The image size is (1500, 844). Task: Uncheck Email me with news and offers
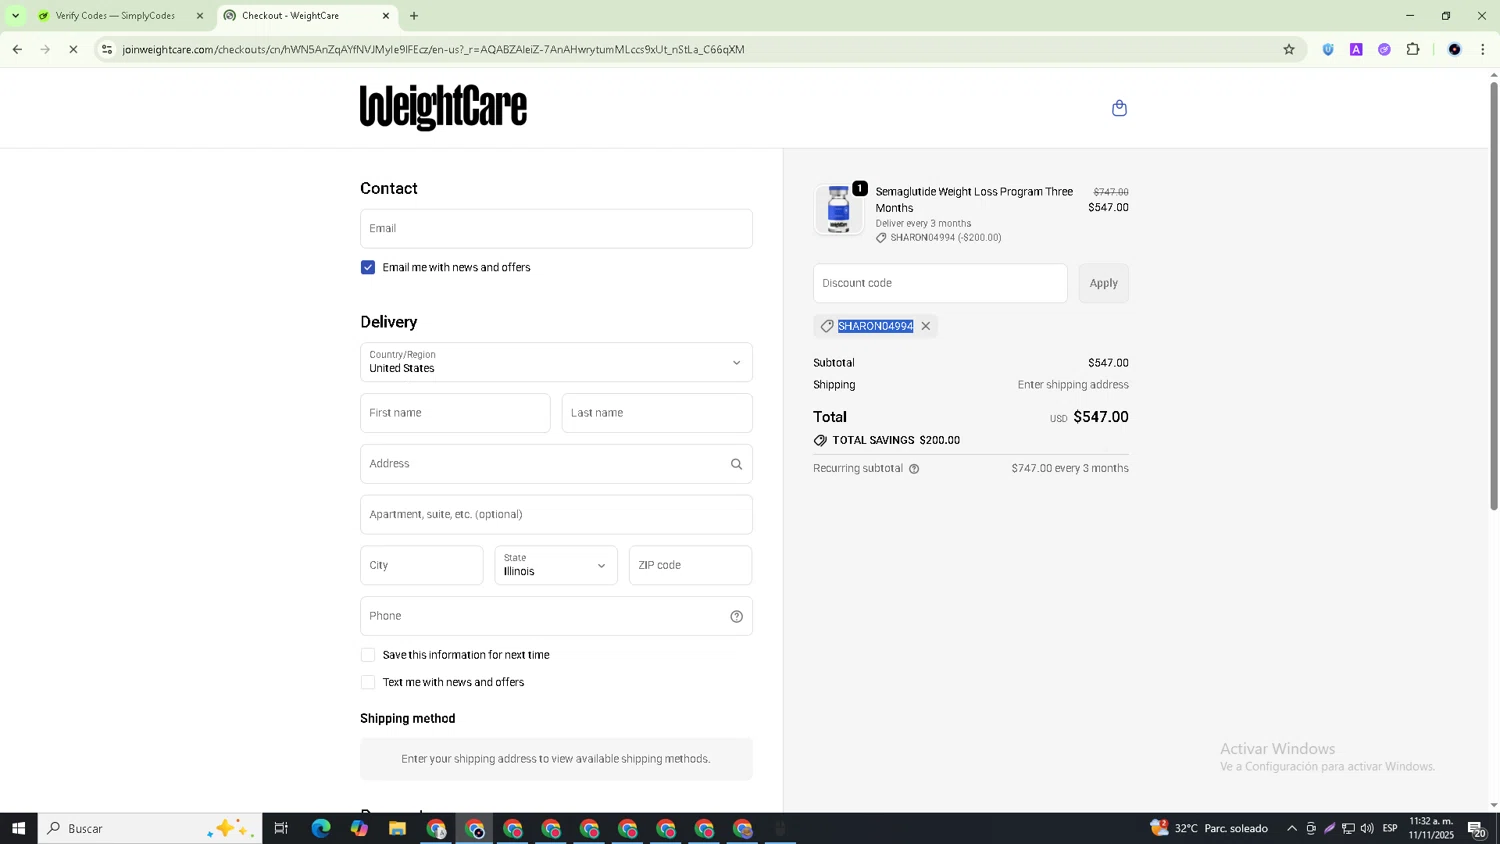[x=368, y=268]
